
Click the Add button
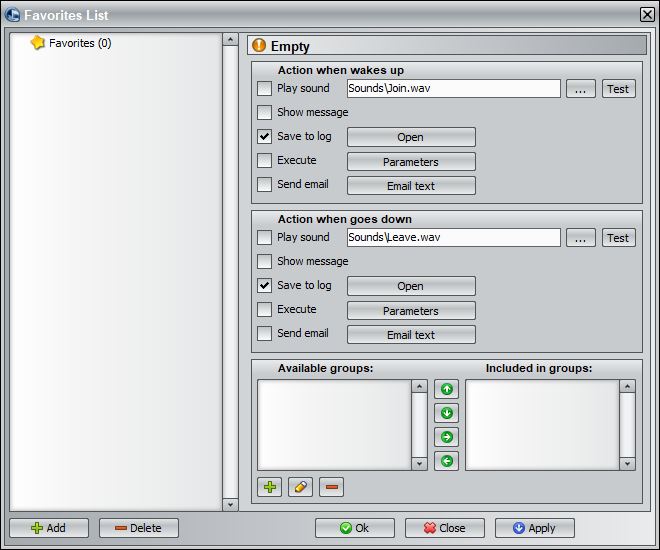click(49, 528)
